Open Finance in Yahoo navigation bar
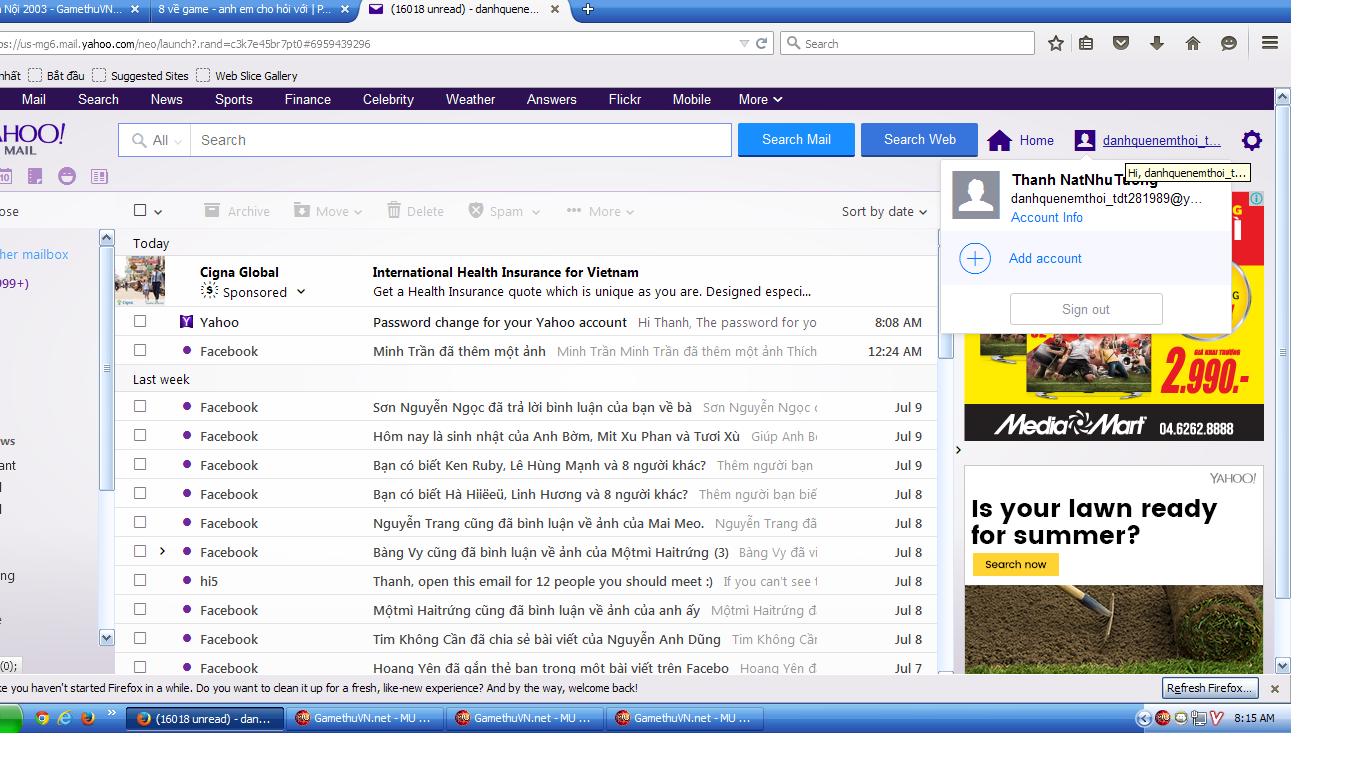This screenshot has height=768, width=1366. [x=308, y=99]
